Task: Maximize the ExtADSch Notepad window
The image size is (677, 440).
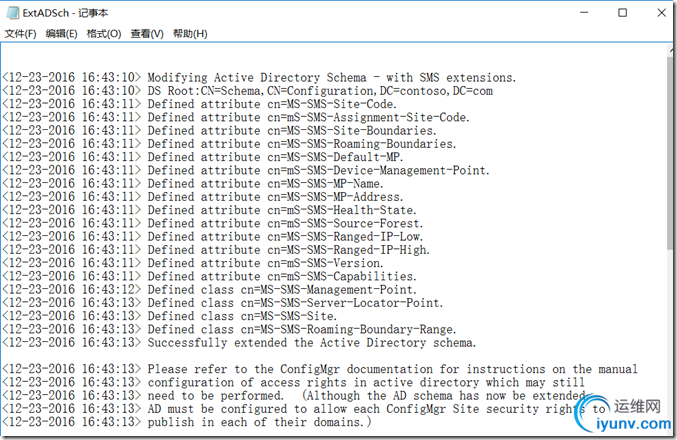Action: click(x=623, y=13)
